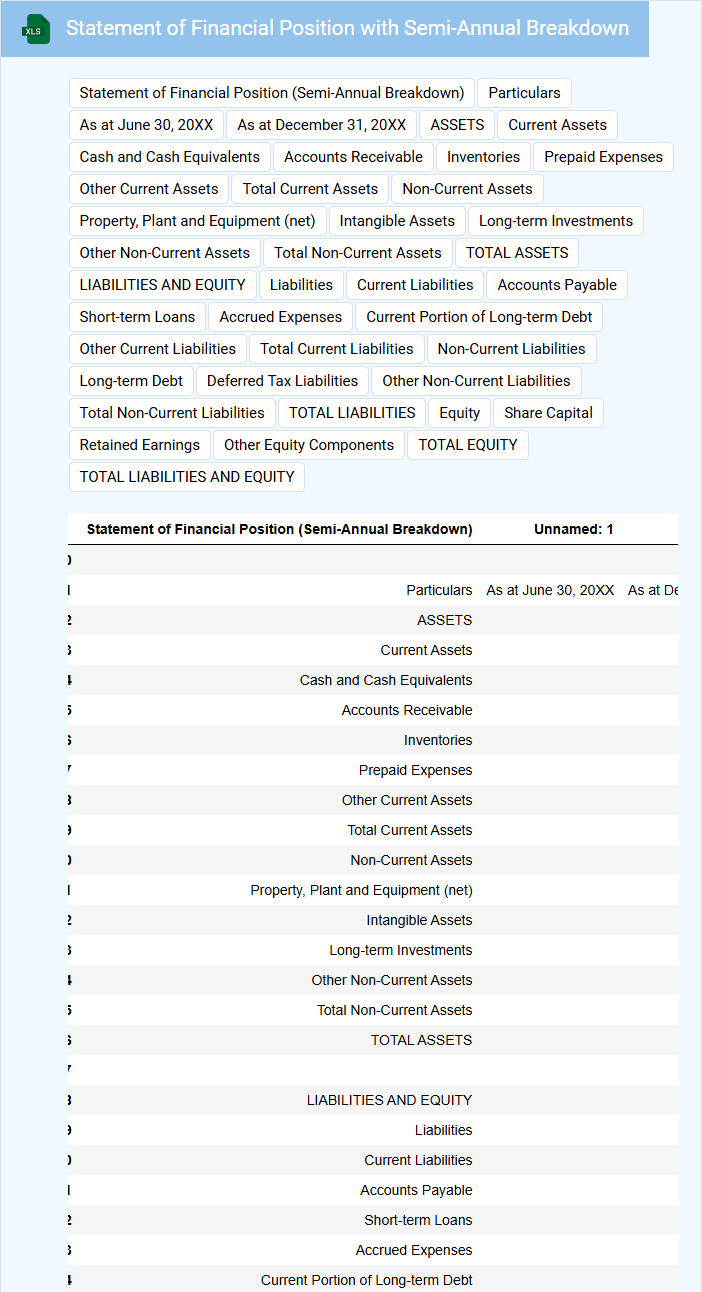Select the TOTAL LIABILITIES AND EQUITY tag
Viewport: 702px width, 1292px height.
187,477
